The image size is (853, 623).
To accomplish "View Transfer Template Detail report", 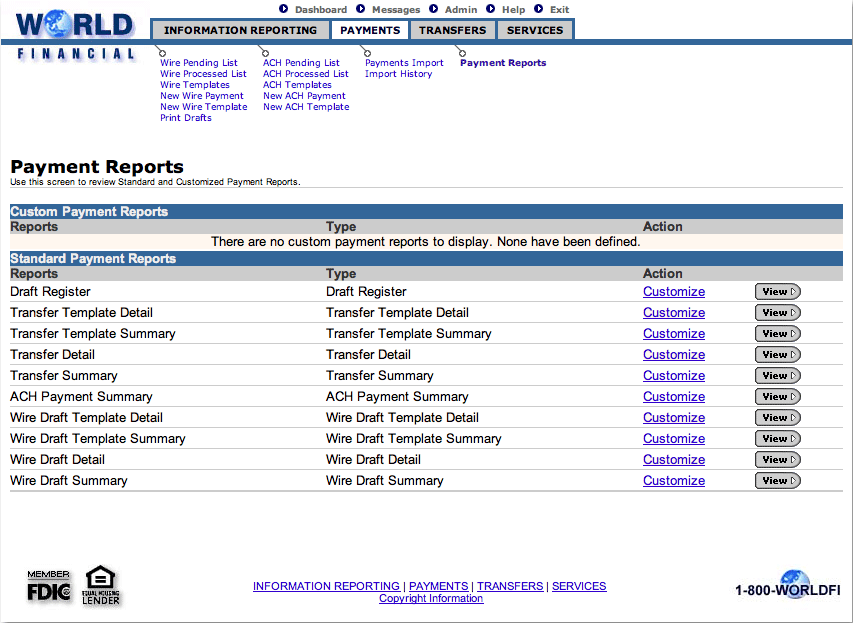I will (777, 313).
